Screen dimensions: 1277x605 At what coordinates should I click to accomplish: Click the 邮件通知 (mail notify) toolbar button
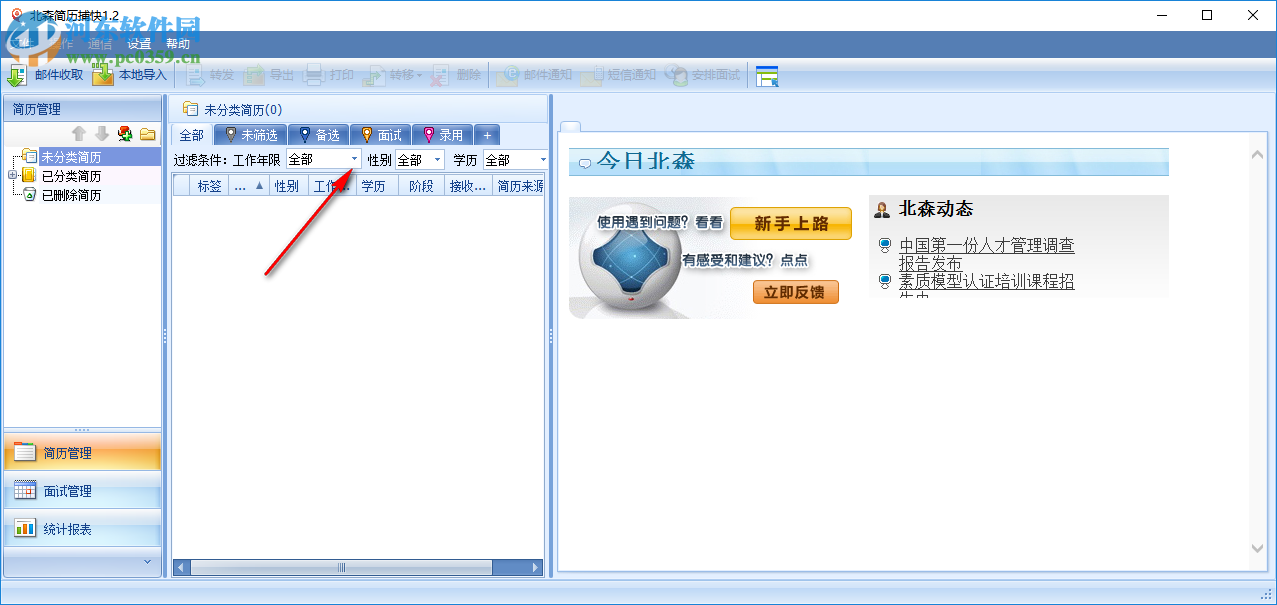(536, 75)
